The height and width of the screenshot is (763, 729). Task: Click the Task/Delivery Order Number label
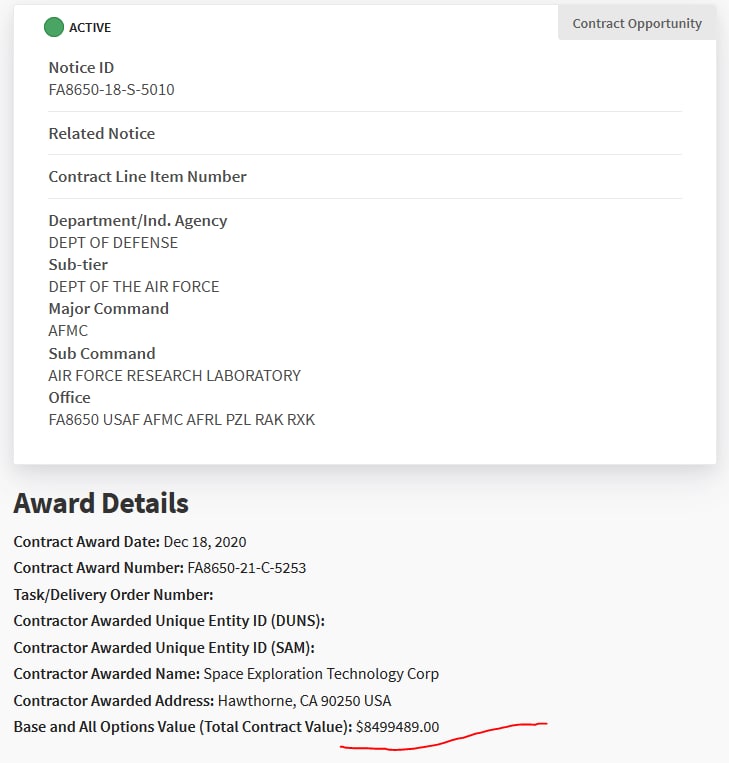tap(113, 594)
